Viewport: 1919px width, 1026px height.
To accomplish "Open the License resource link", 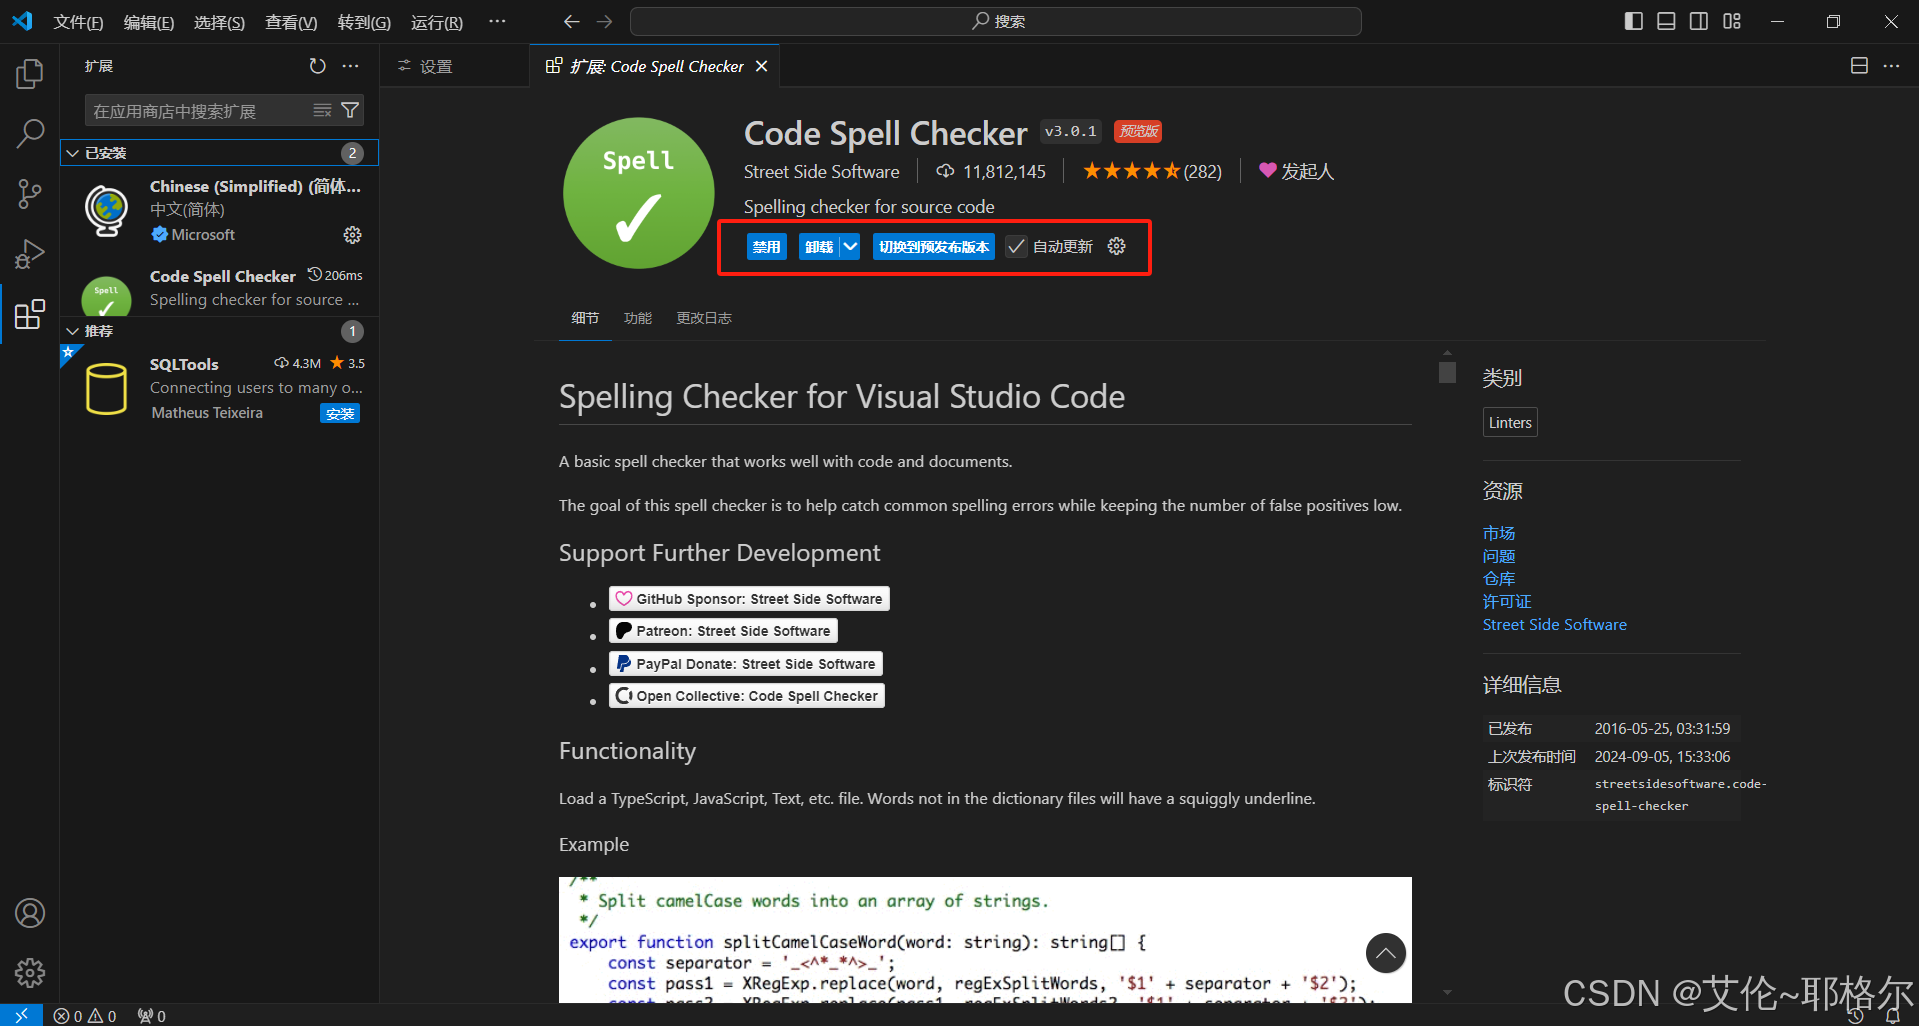I will [1507, 602].
